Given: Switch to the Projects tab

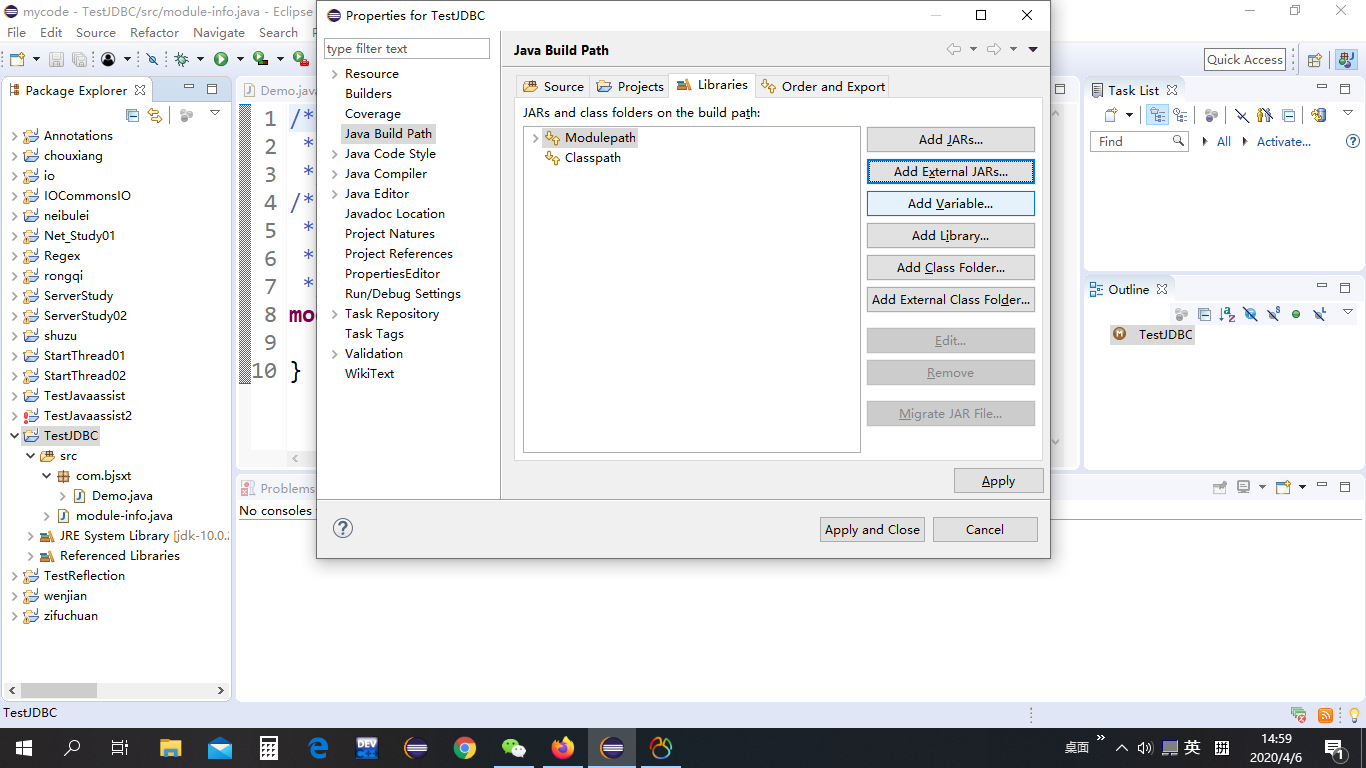Looking at the screenshot, I should (630, 86).
